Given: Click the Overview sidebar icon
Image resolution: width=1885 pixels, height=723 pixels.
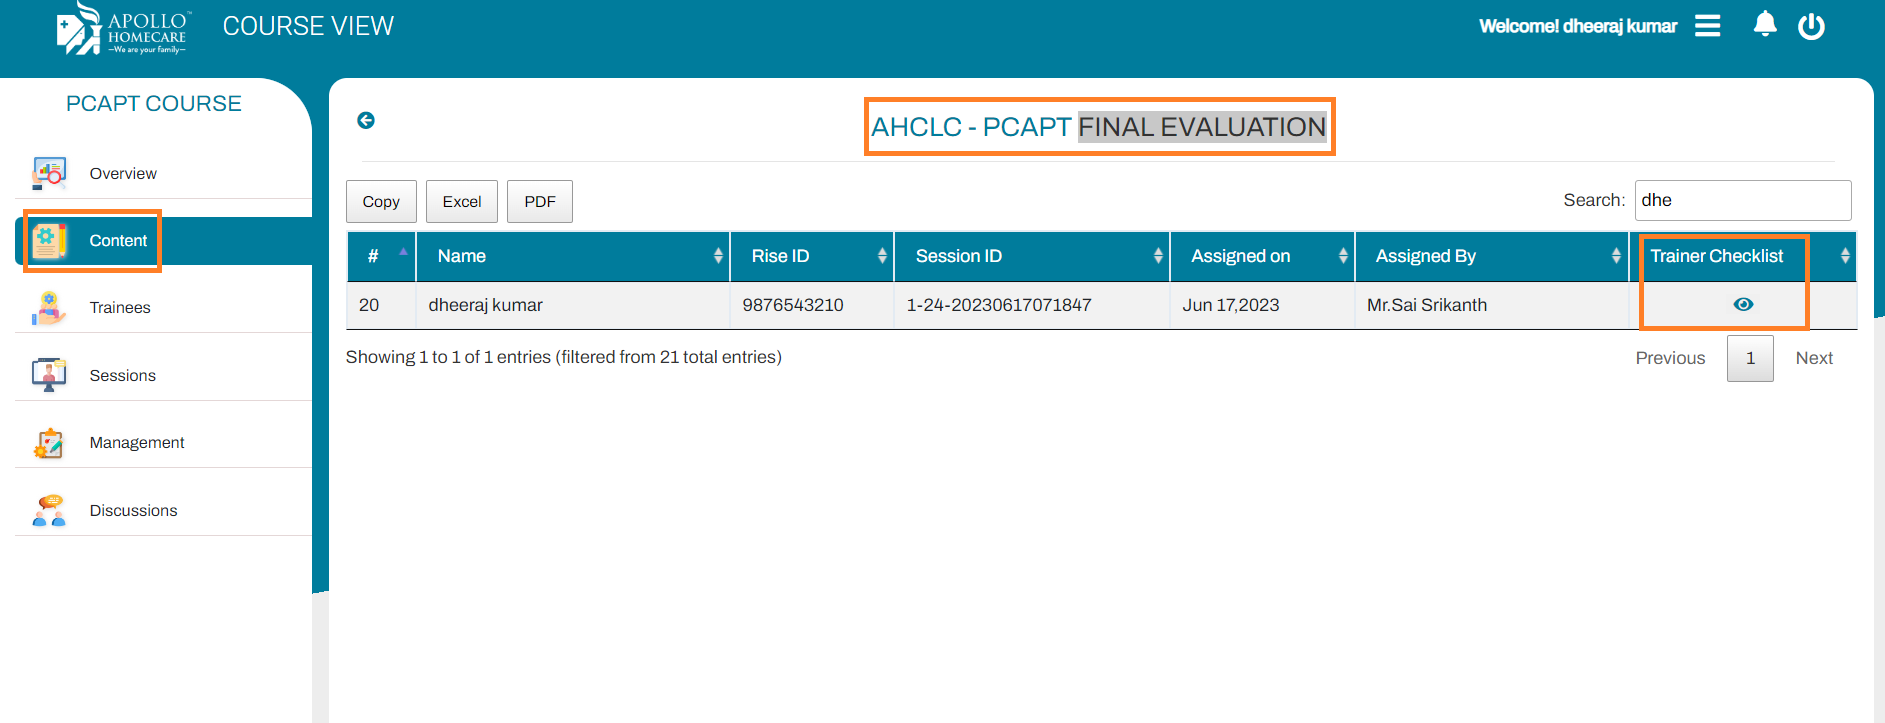Looking at the screenshot, I should 49,173.
